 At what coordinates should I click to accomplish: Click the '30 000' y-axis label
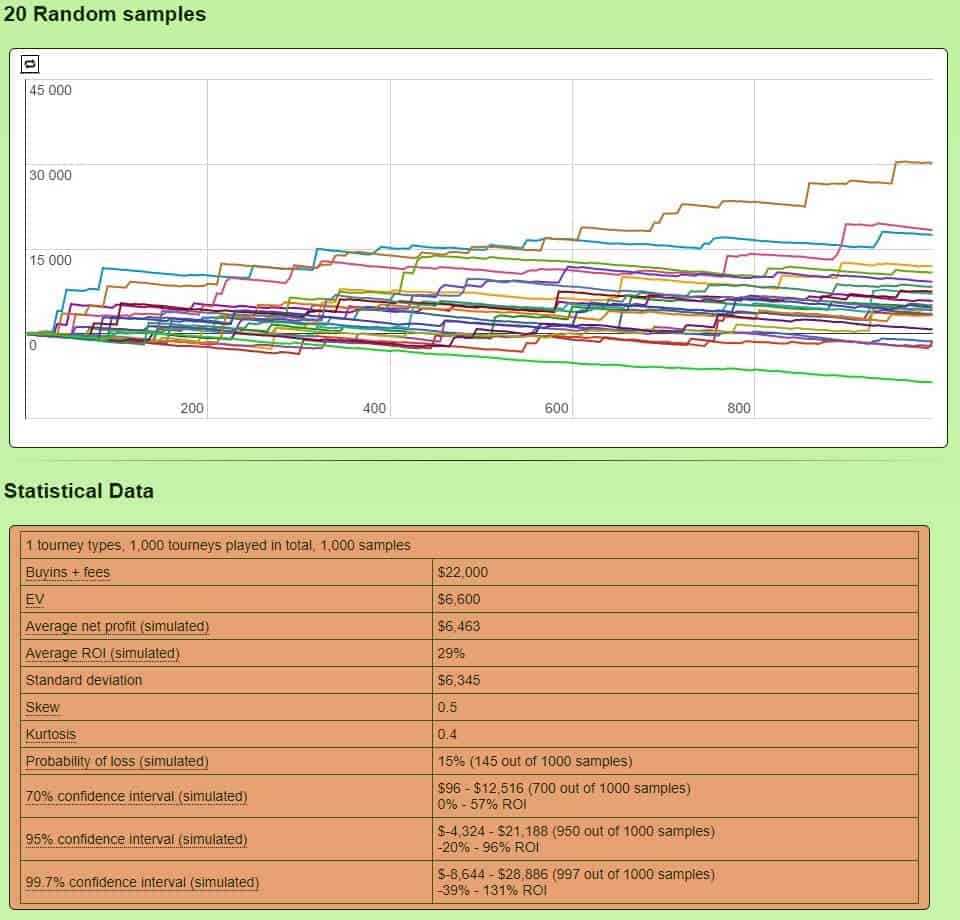coord(50,176)
